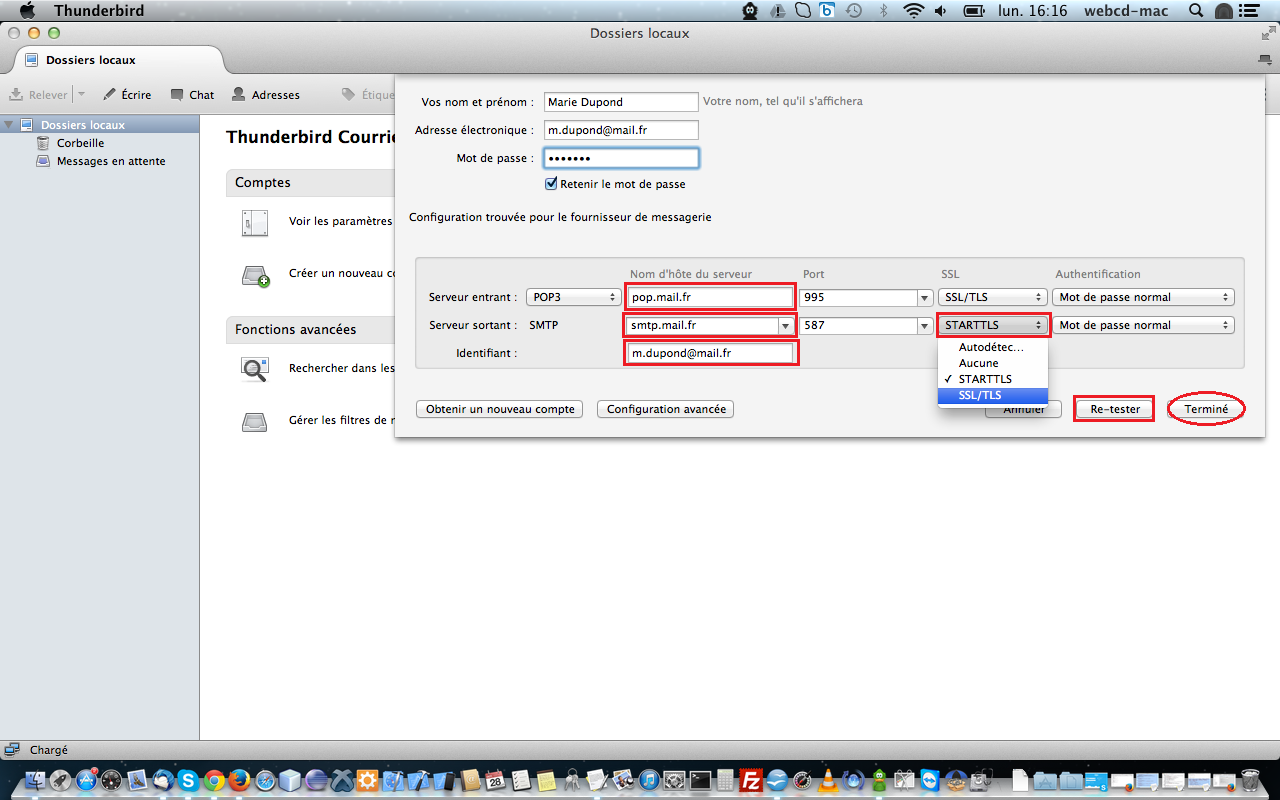
Task: Click the outgoing STARTTLS SSL dropdown
Action: [x=993, y=325]
